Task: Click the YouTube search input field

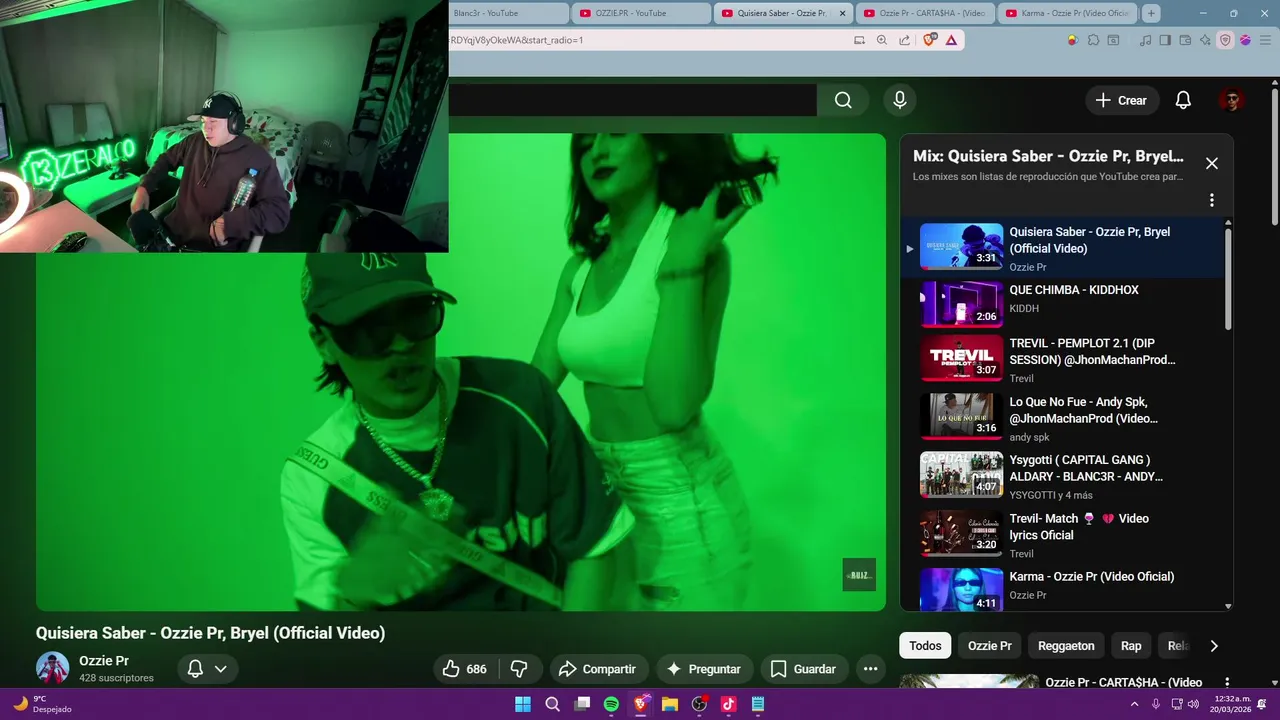Action: point(632,100)
